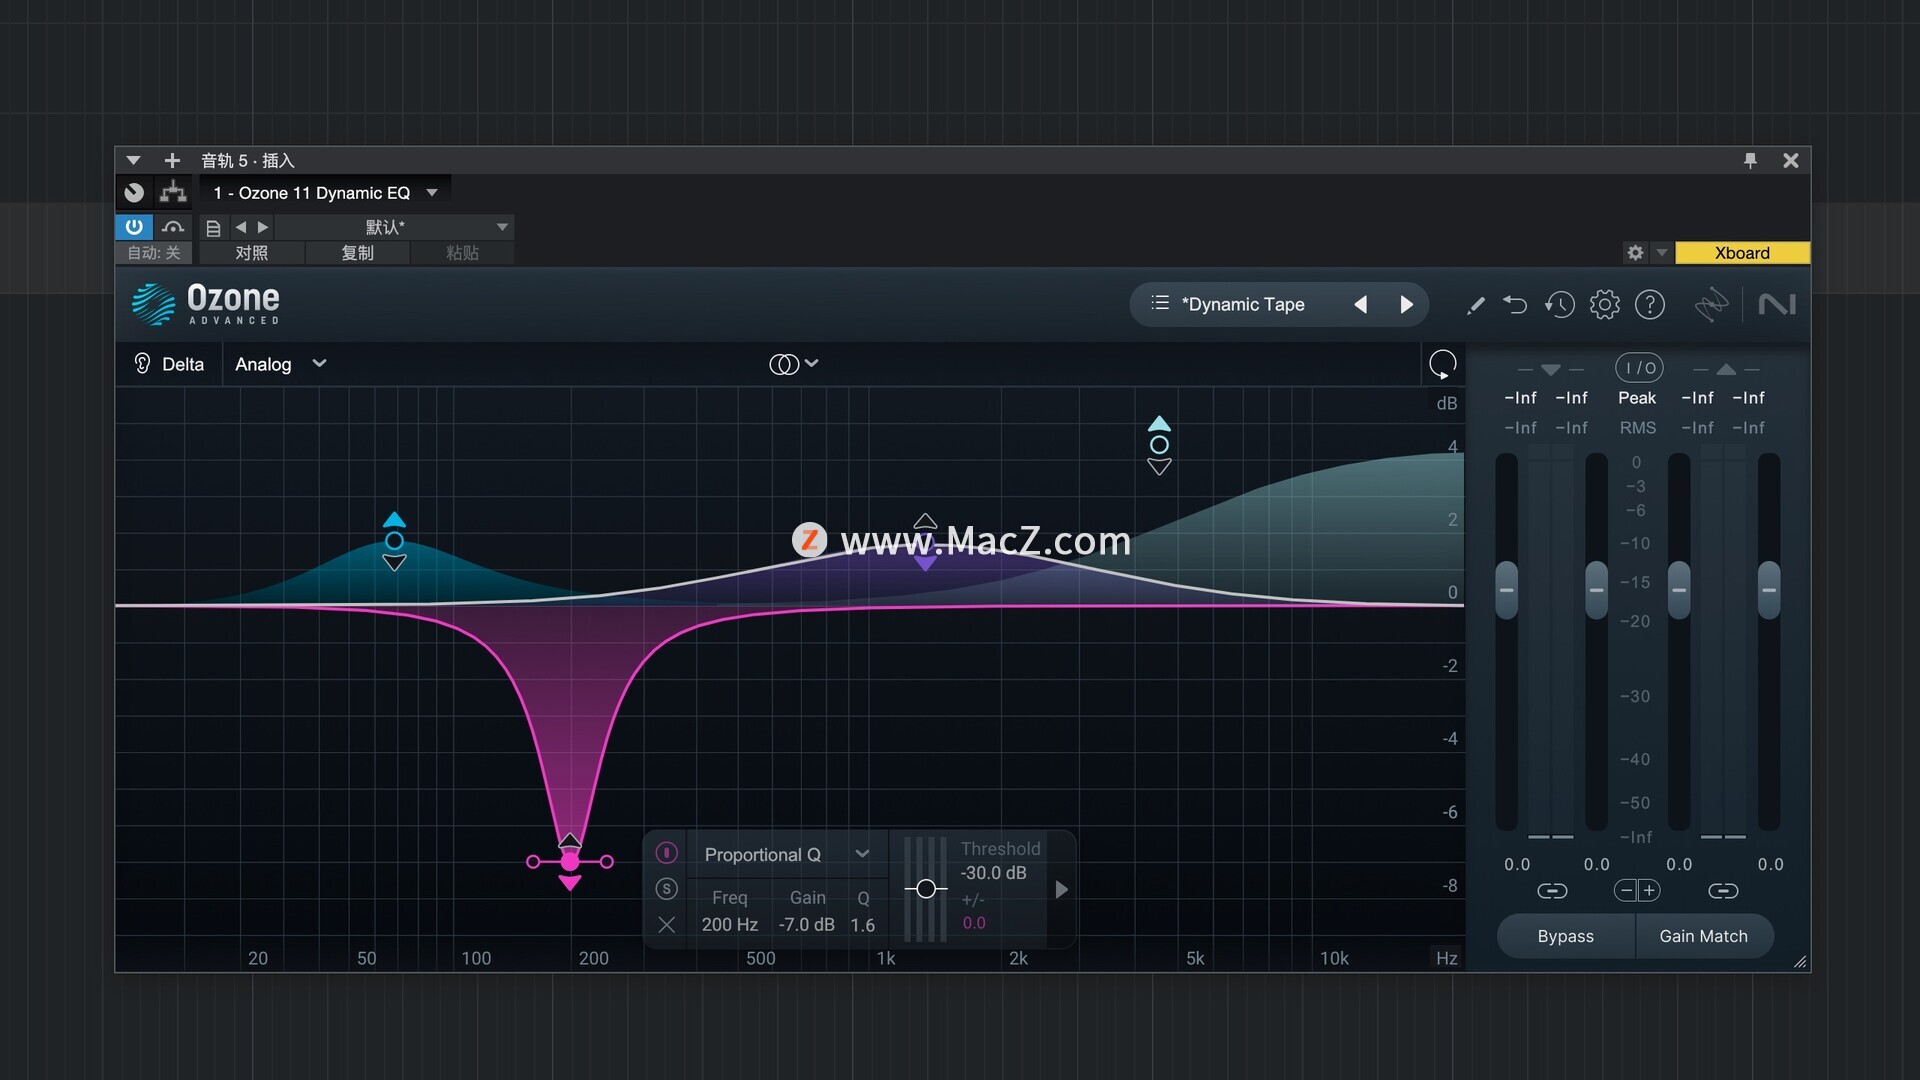Click the 对照 compare button
This screenshot has width=1920, height=1080.
251,253
